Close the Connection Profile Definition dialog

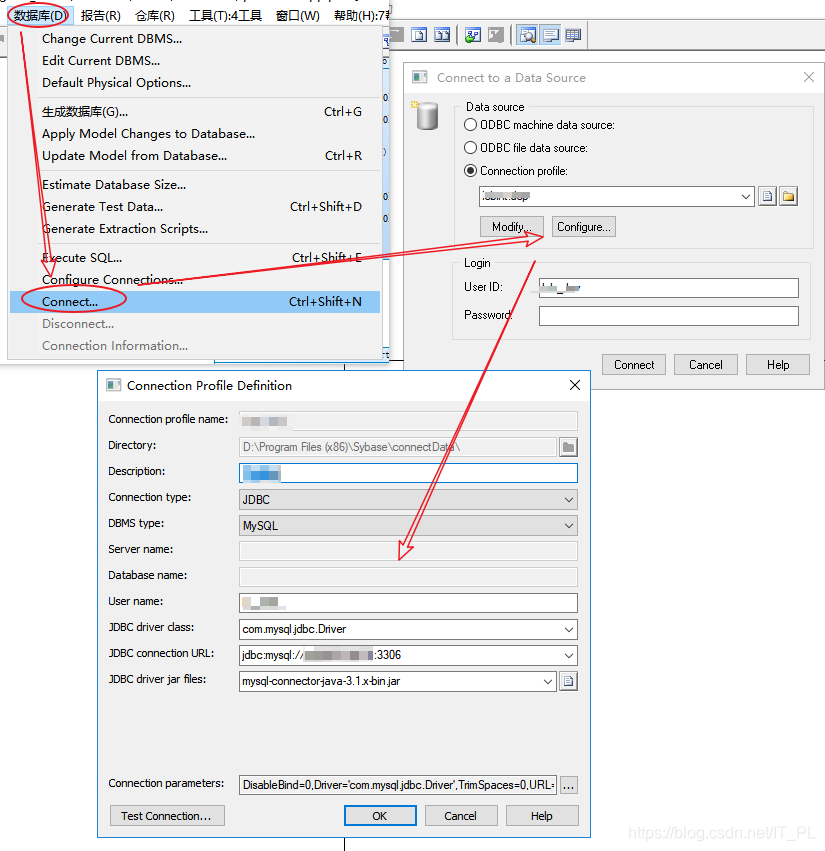tap(575, 385)
